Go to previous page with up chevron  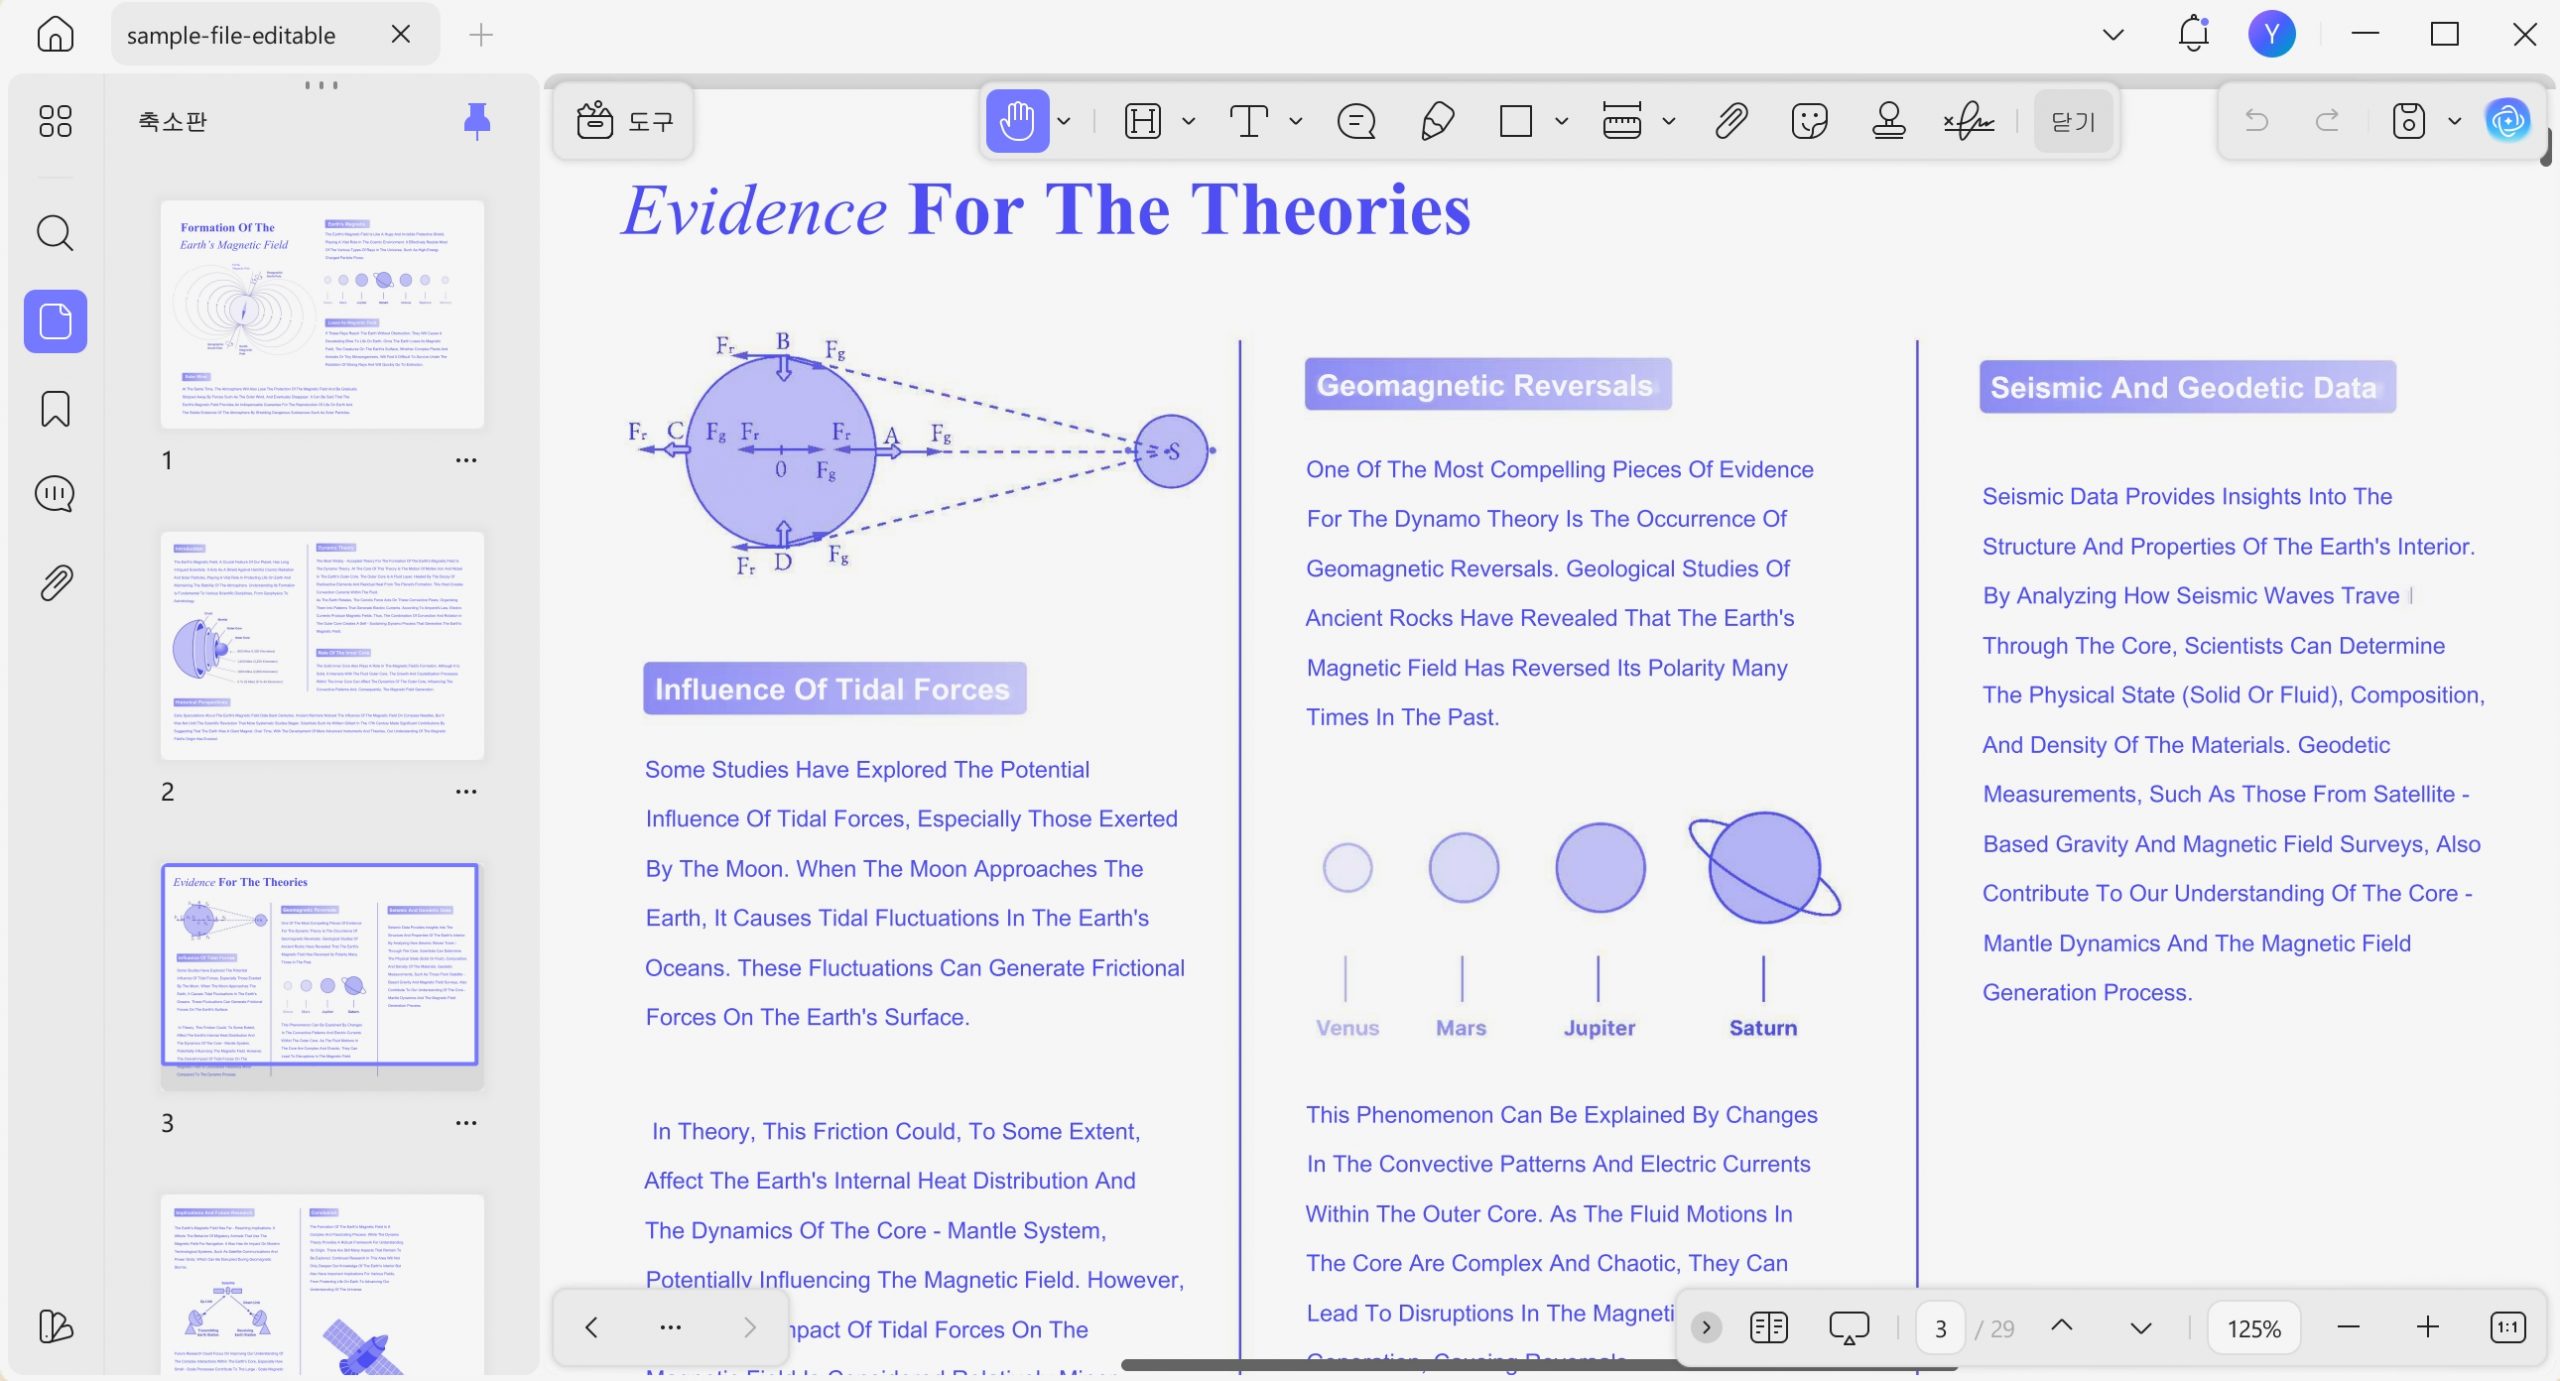(x=2062, y=1326)
